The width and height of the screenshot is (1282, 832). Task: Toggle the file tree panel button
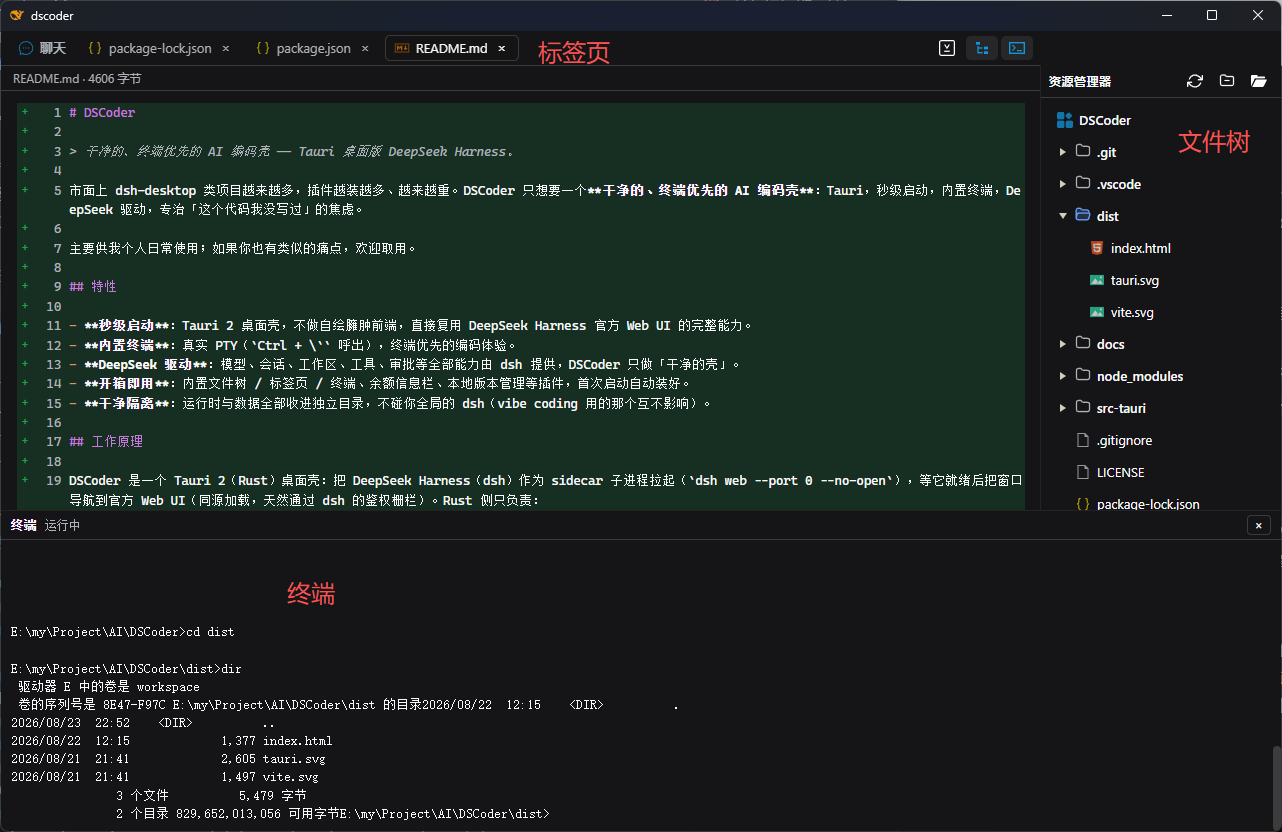click(982, 48)
